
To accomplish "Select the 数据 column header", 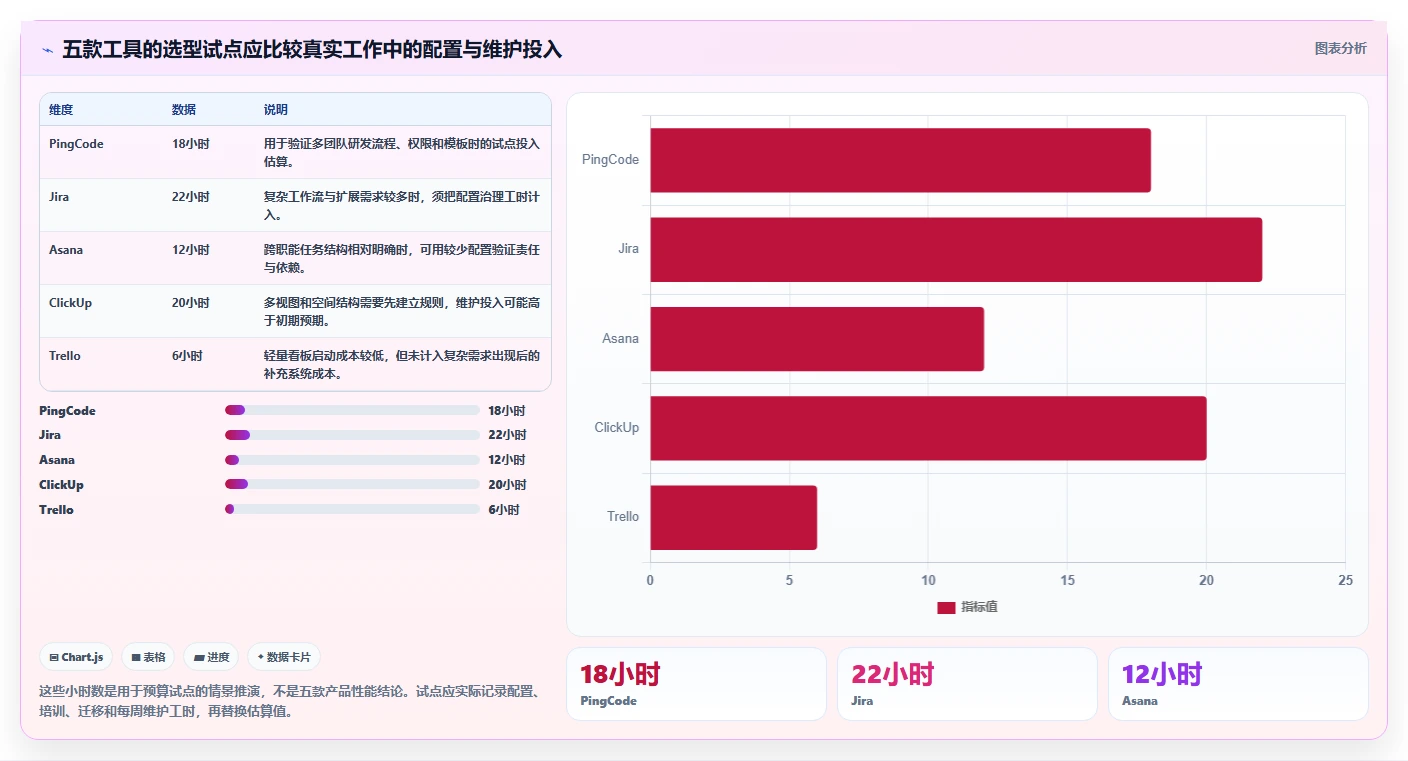I will click(x=184, y=110).
